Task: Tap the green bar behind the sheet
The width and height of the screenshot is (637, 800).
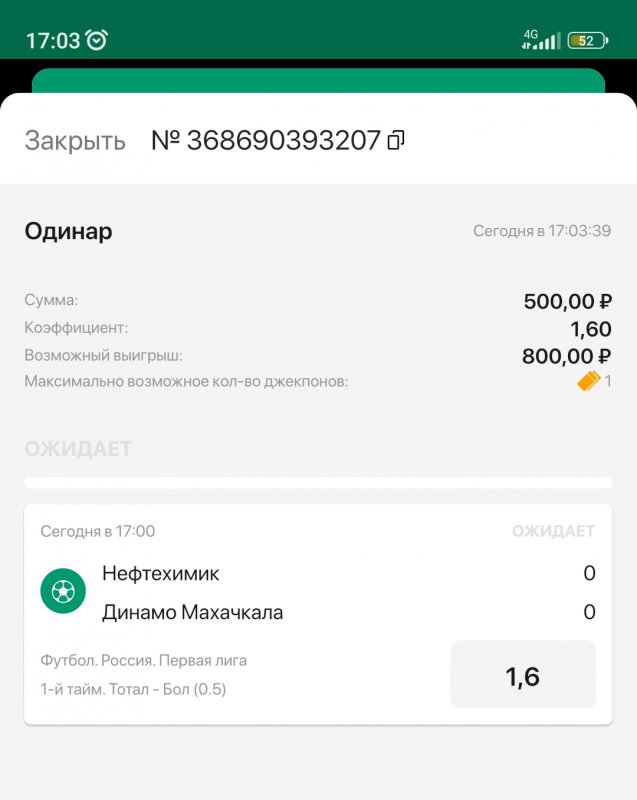Action: point(318,80)
